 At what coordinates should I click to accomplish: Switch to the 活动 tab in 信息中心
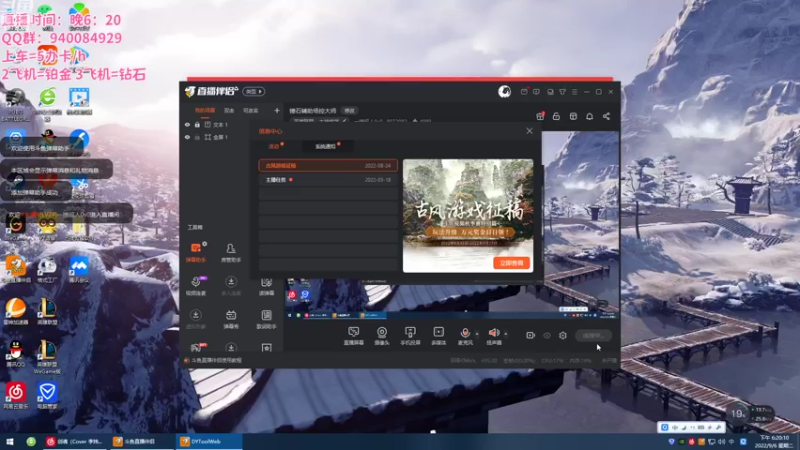[x=274, y=146]
